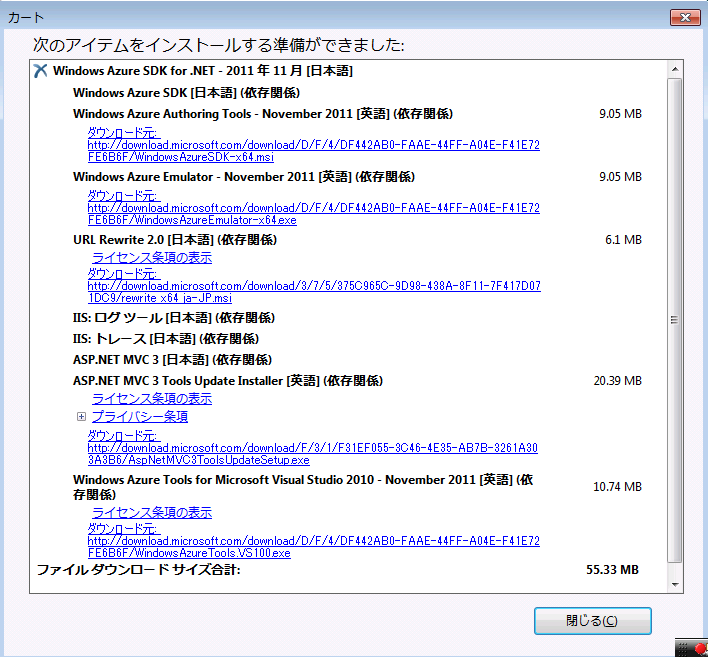Click the 10.74 MB size value
708x657 pixels.
click(617, 487)
